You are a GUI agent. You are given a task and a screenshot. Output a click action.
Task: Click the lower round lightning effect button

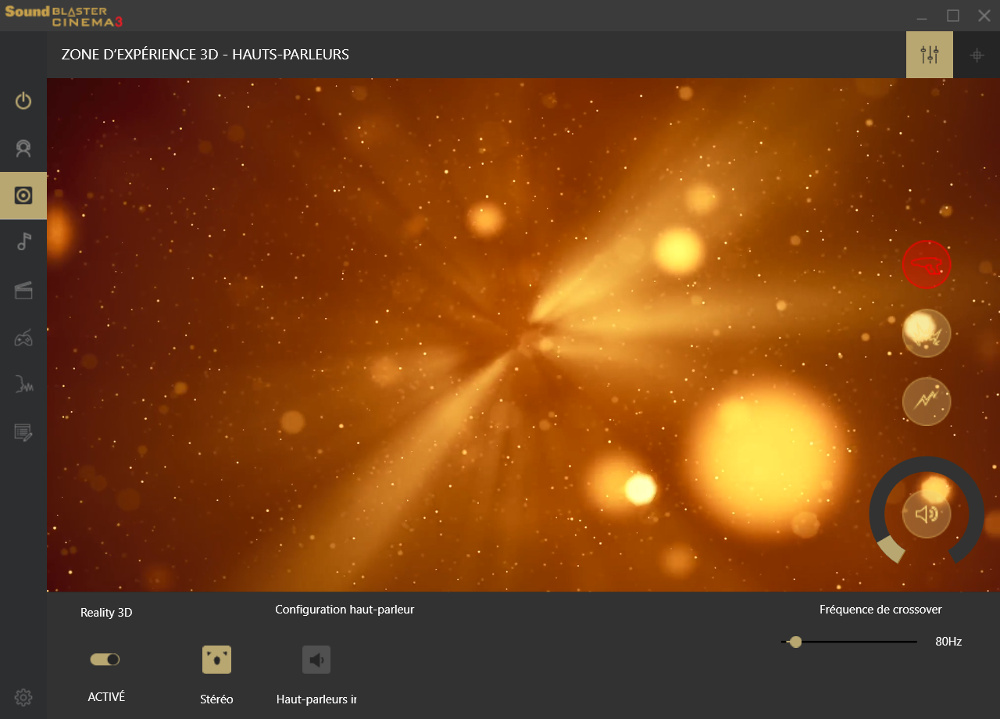(926, 402)
